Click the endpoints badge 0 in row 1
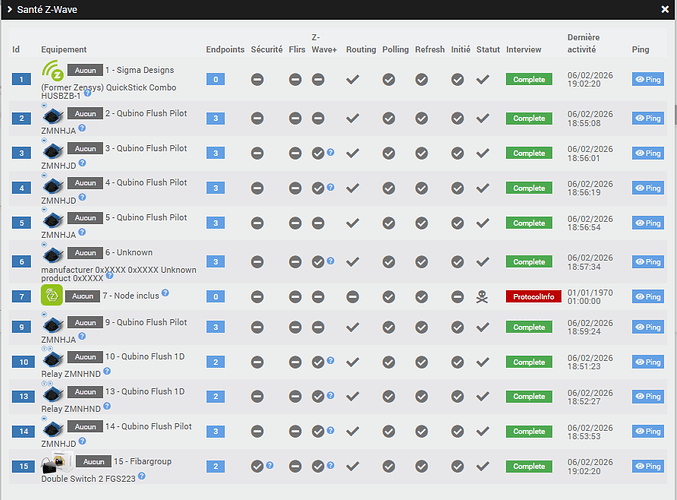The width and height of the screenshot is (677, 500). (x=215, y=79)
